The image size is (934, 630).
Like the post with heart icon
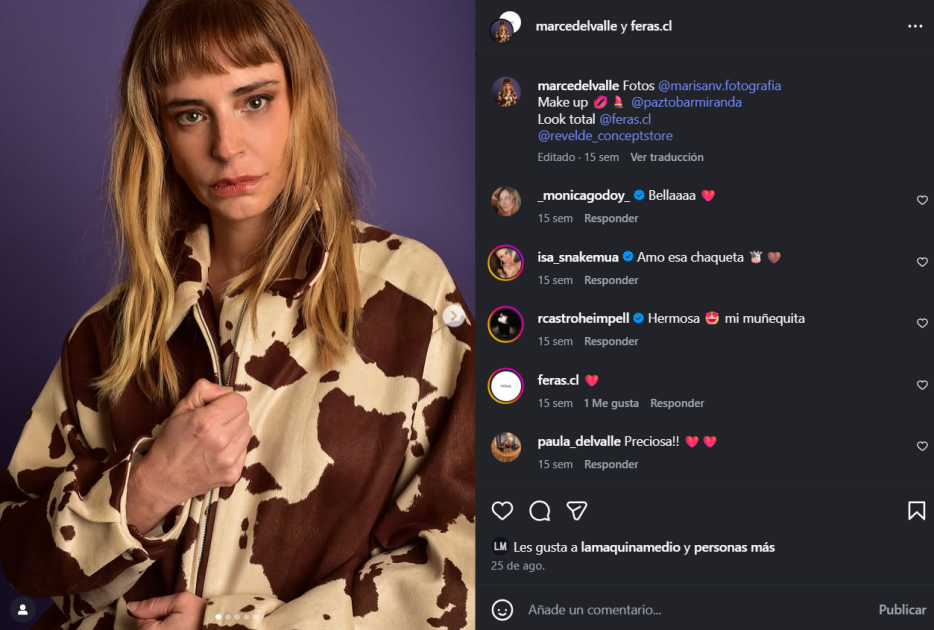coord(502,511)
